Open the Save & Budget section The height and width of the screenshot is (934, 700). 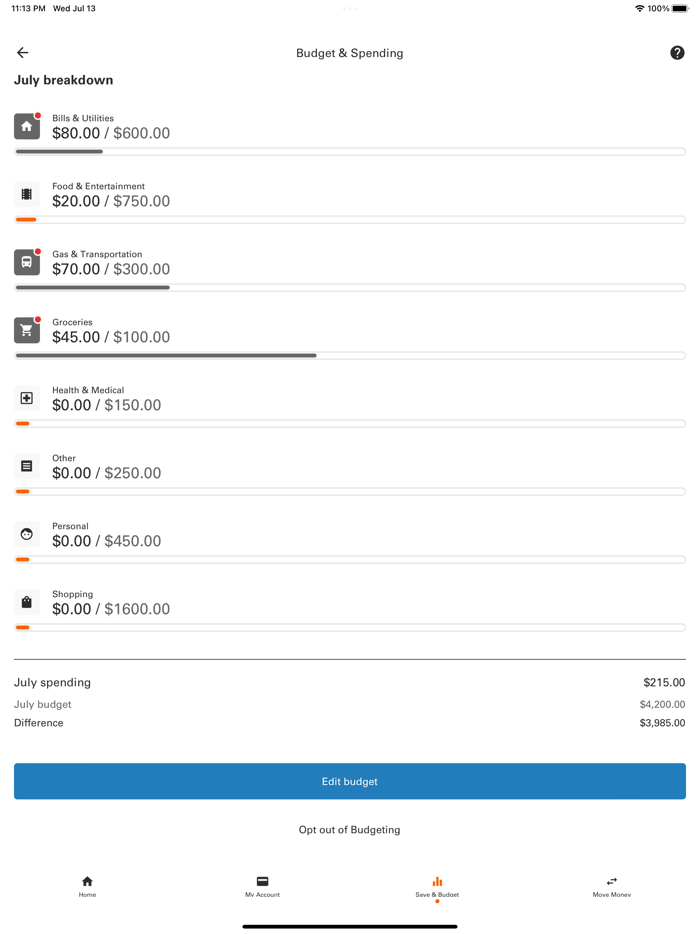point(436,887)
